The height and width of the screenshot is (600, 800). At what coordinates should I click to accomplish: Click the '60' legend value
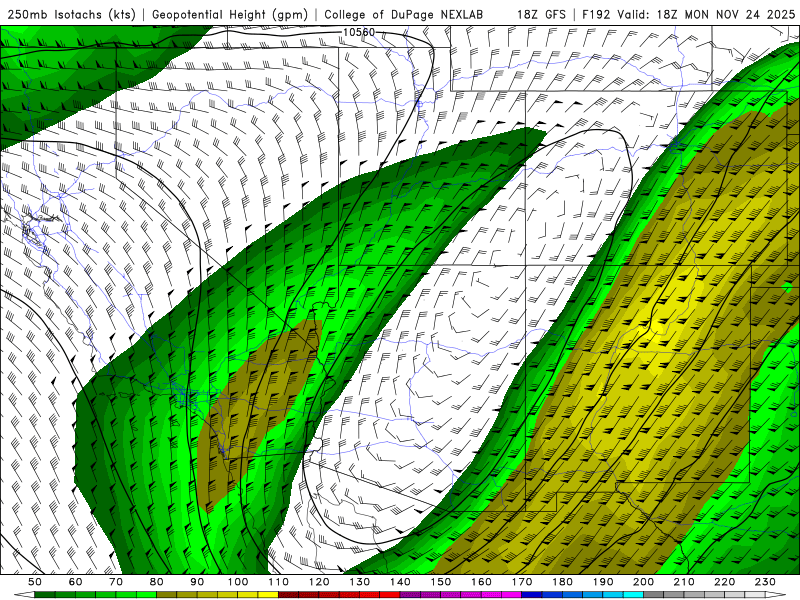(x=76, y=582)
